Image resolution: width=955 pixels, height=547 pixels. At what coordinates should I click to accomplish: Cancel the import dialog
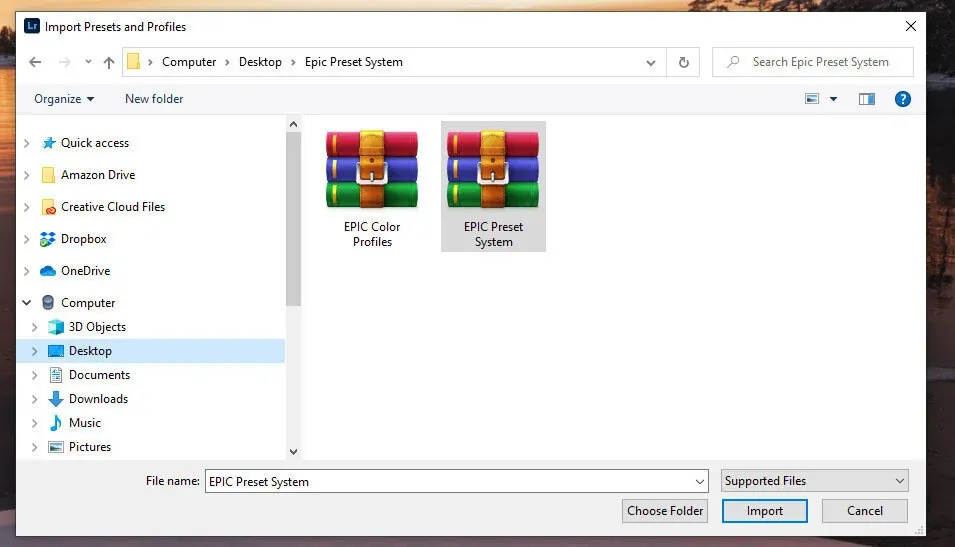pos(865,511)
